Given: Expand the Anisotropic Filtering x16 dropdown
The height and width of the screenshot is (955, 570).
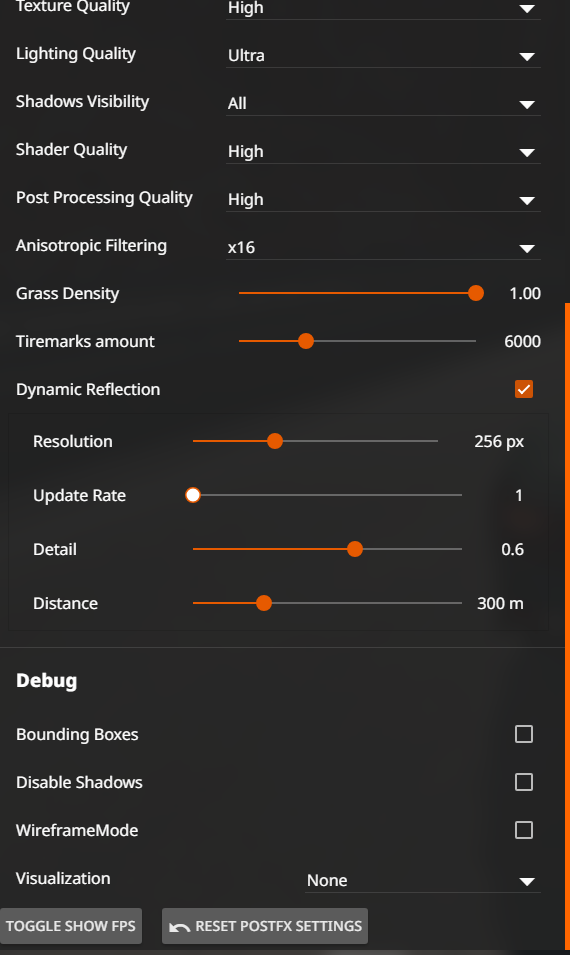Looking at the screenshot, I should point(383,248).
